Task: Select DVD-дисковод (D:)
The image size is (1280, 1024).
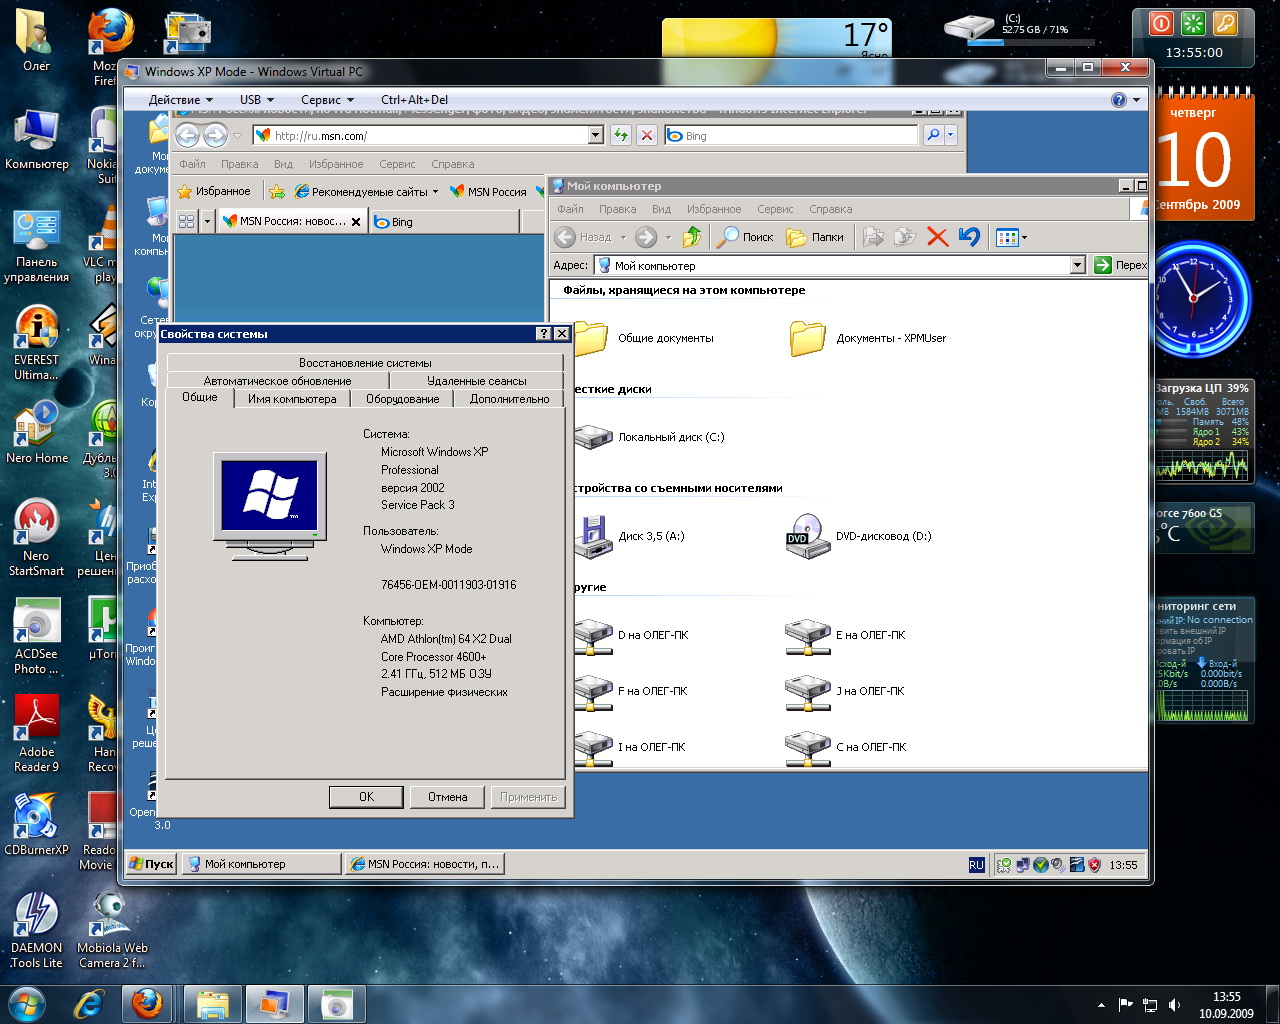Action: (859, 536)
